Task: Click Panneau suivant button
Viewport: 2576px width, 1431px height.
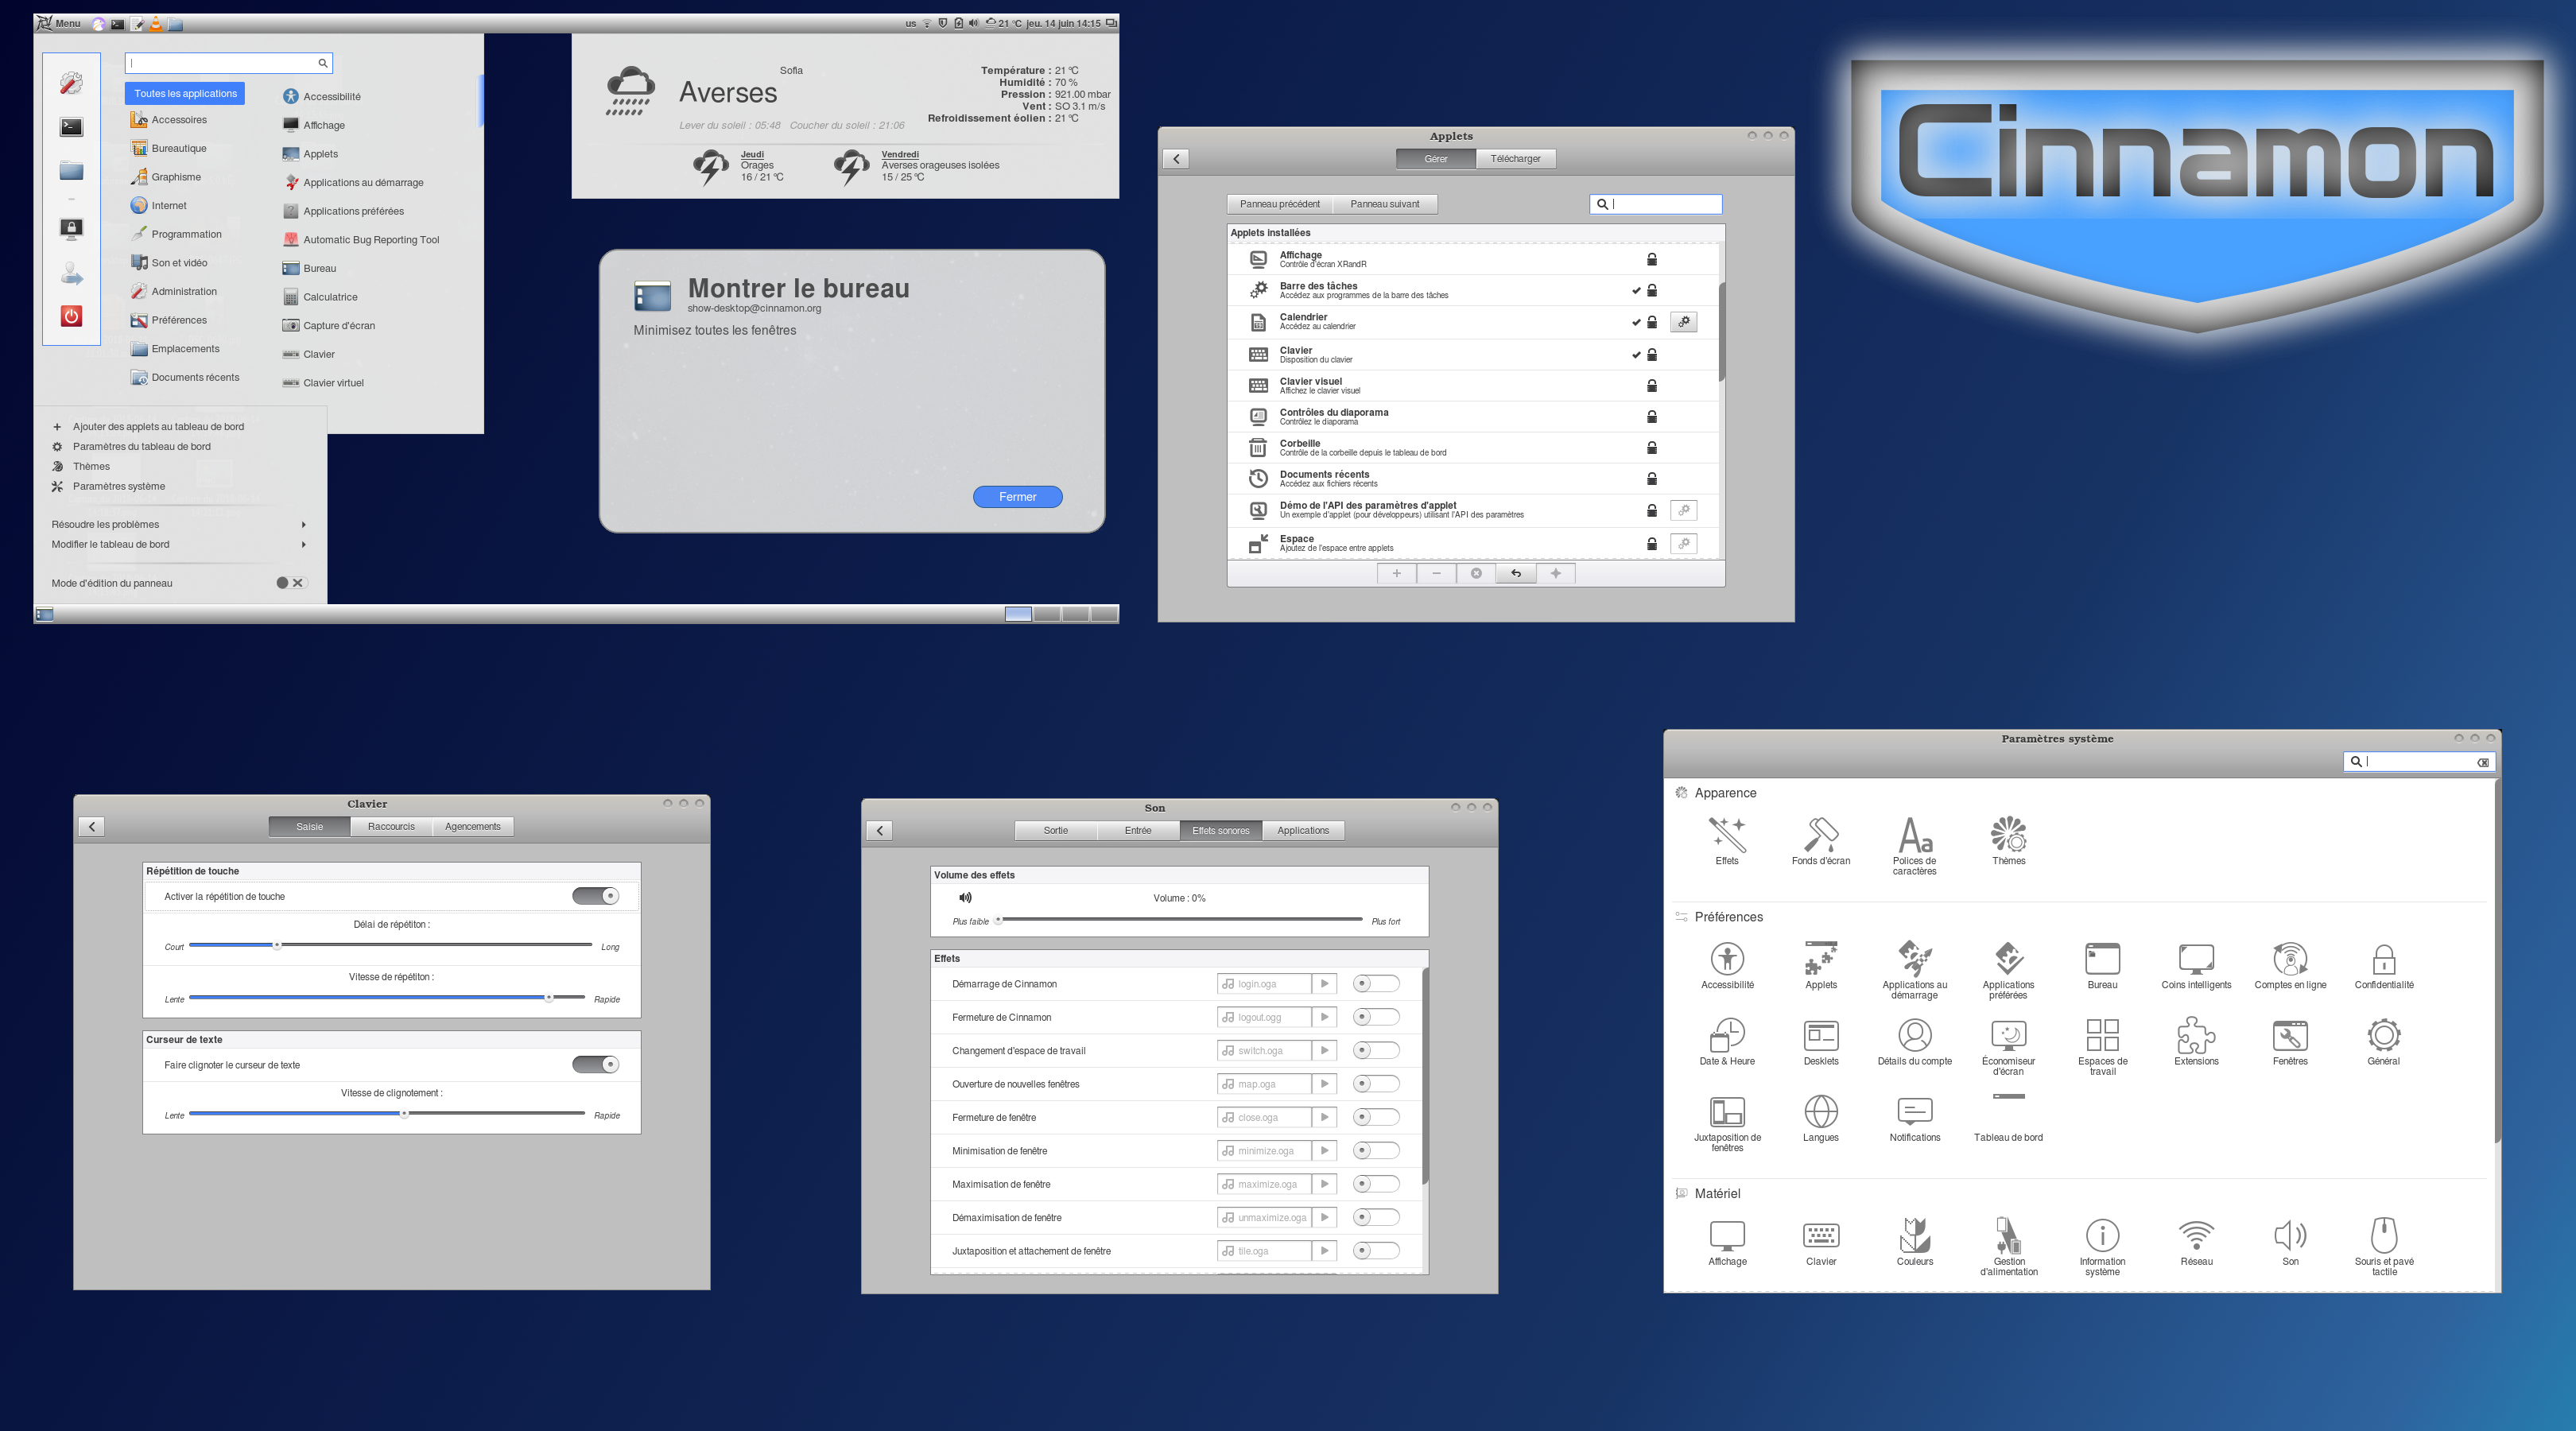Action: pos(1385,204)
